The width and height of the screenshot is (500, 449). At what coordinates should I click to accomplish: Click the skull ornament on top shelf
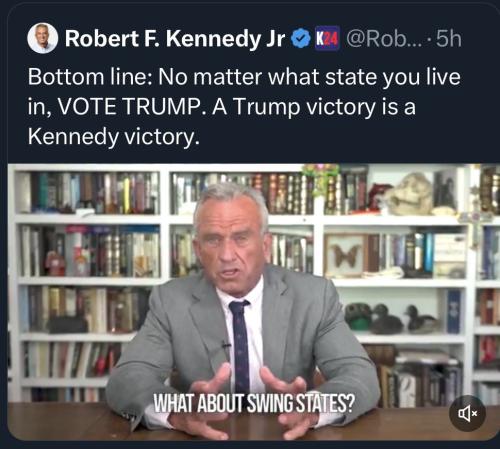coord(407,194)
